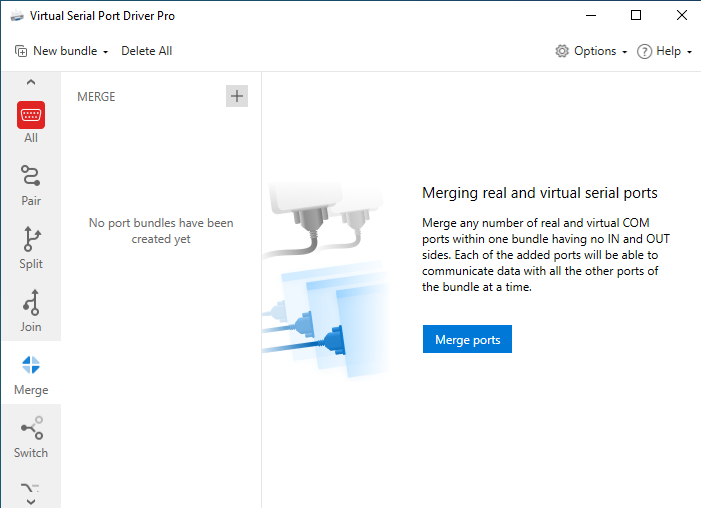
Task: Click the merge description paragraph
Action: [545, 254]
